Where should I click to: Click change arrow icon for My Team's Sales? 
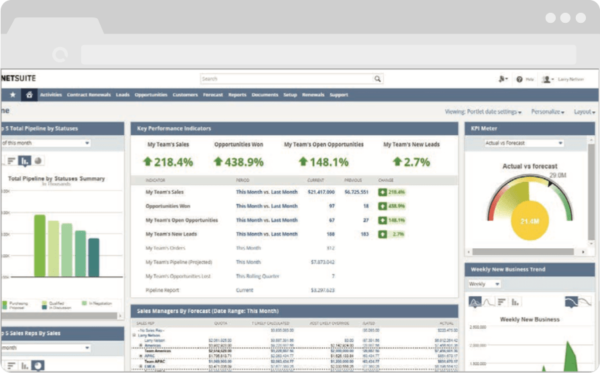(382, 192)
